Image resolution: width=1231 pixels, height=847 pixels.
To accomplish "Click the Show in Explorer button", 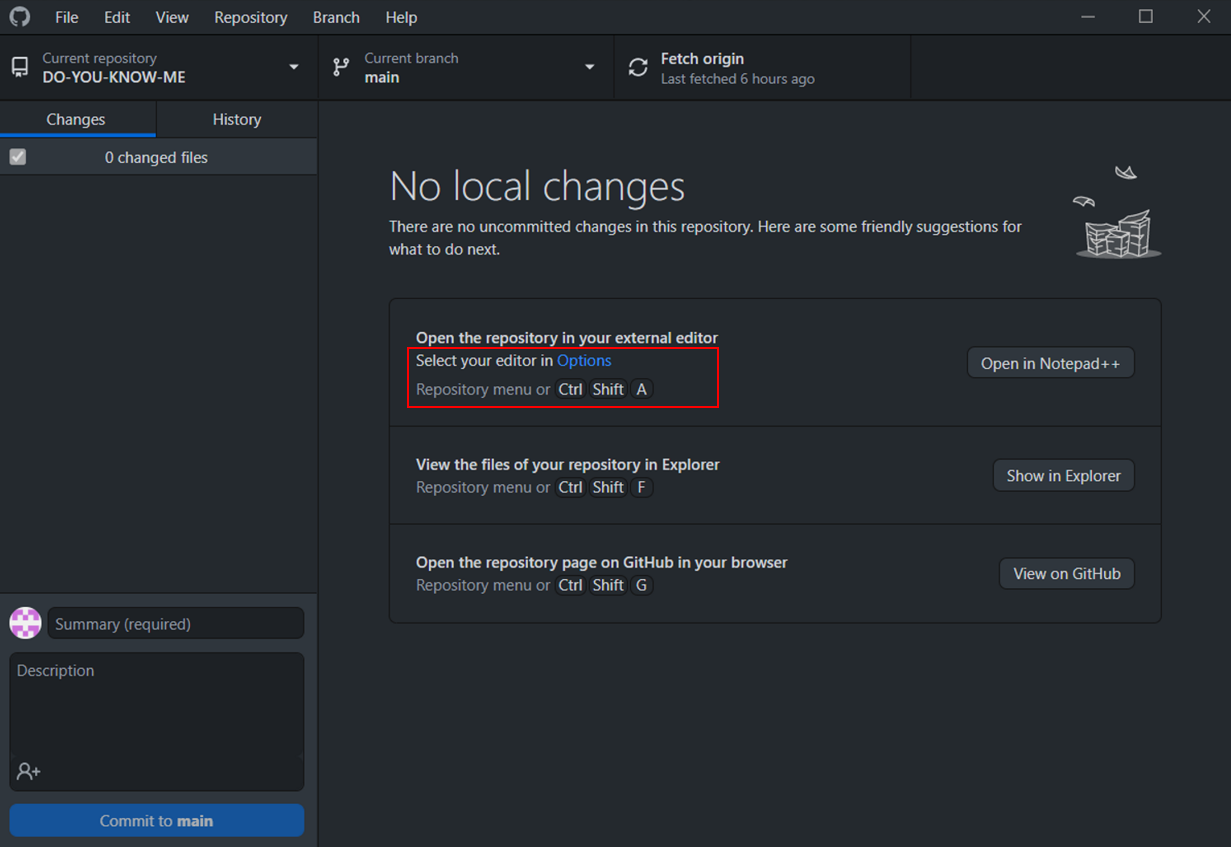I will coord(1063,476).
